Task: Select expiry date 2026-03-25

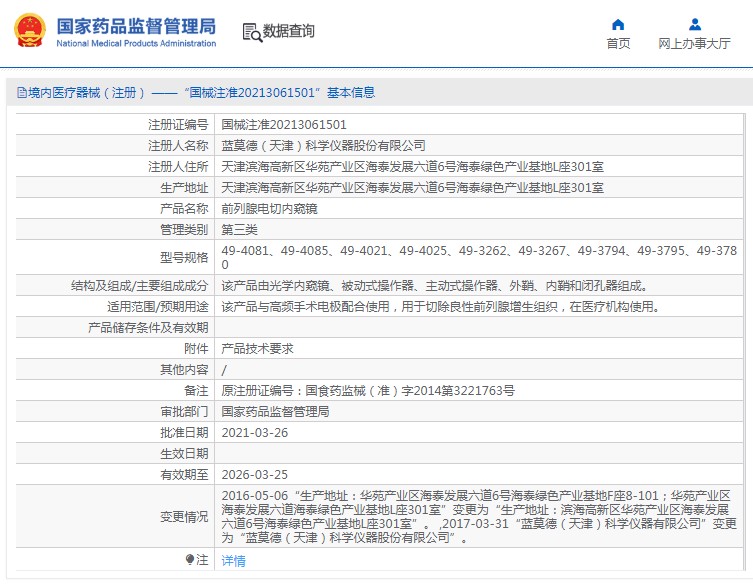Action: pos(255,474)
